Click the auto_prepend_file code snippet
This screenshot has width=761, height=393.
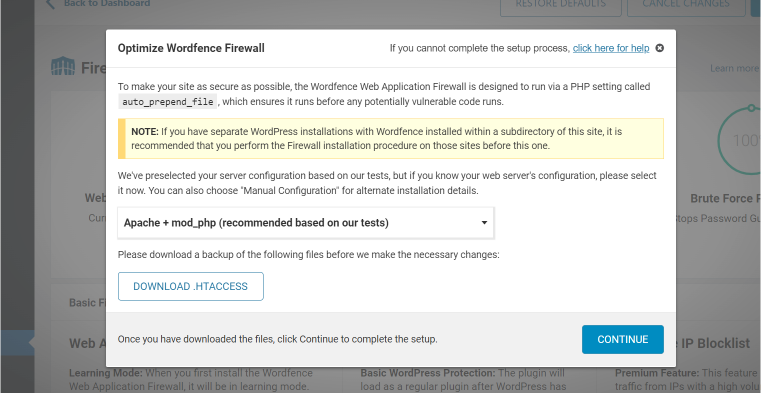coord(167,102)
